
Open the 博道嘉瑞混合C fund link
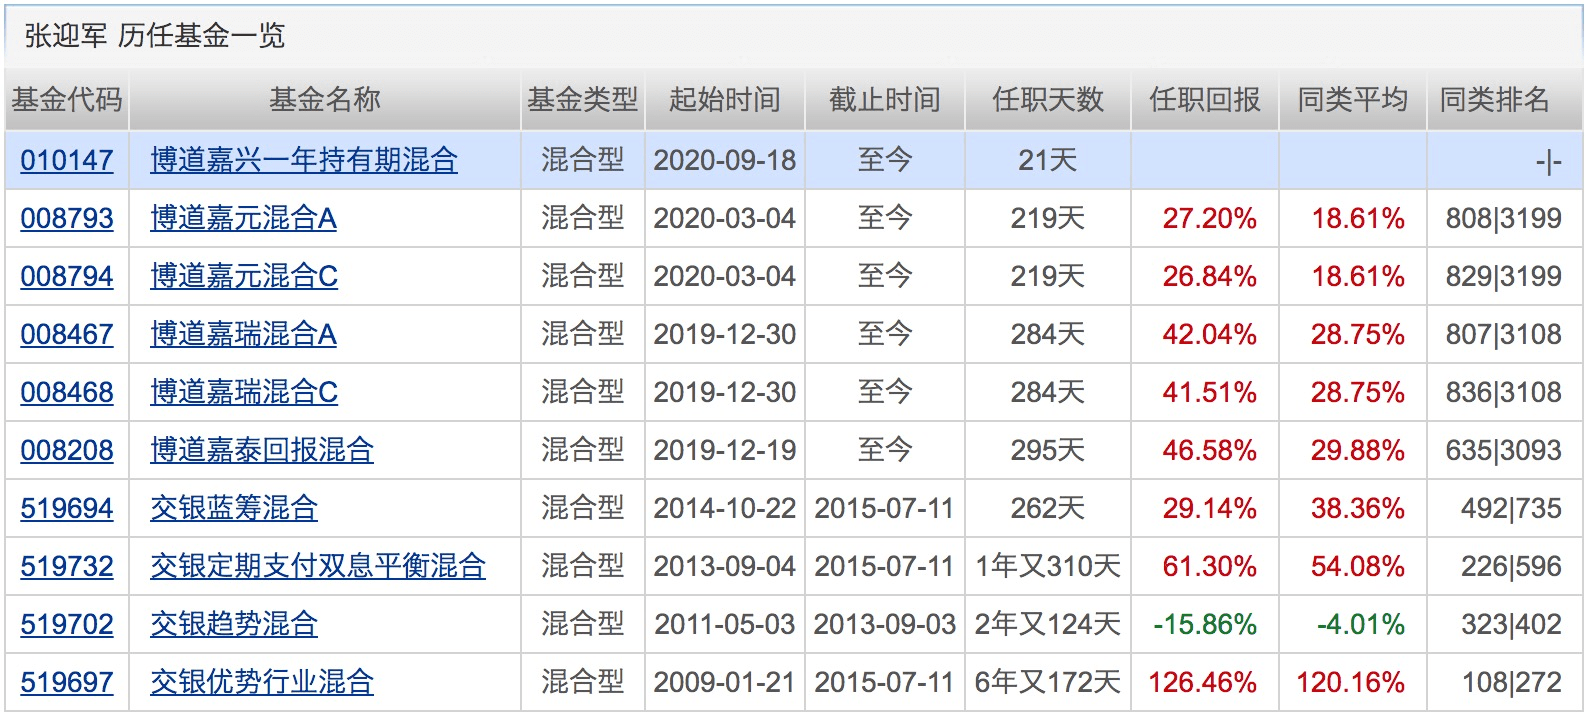click(x=244, y=392)
